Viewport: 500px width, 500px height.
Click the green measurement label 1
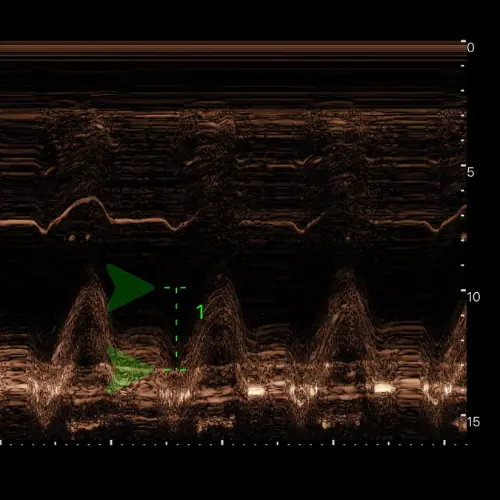click(x=200, y=312)
